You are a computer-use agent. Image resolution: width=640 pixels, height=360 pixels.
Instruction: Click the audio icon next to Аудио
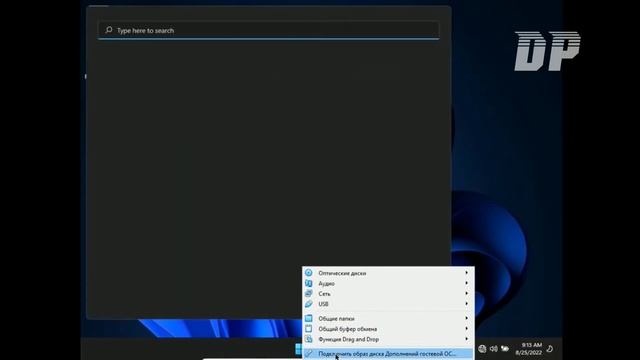tap(309, 283)
